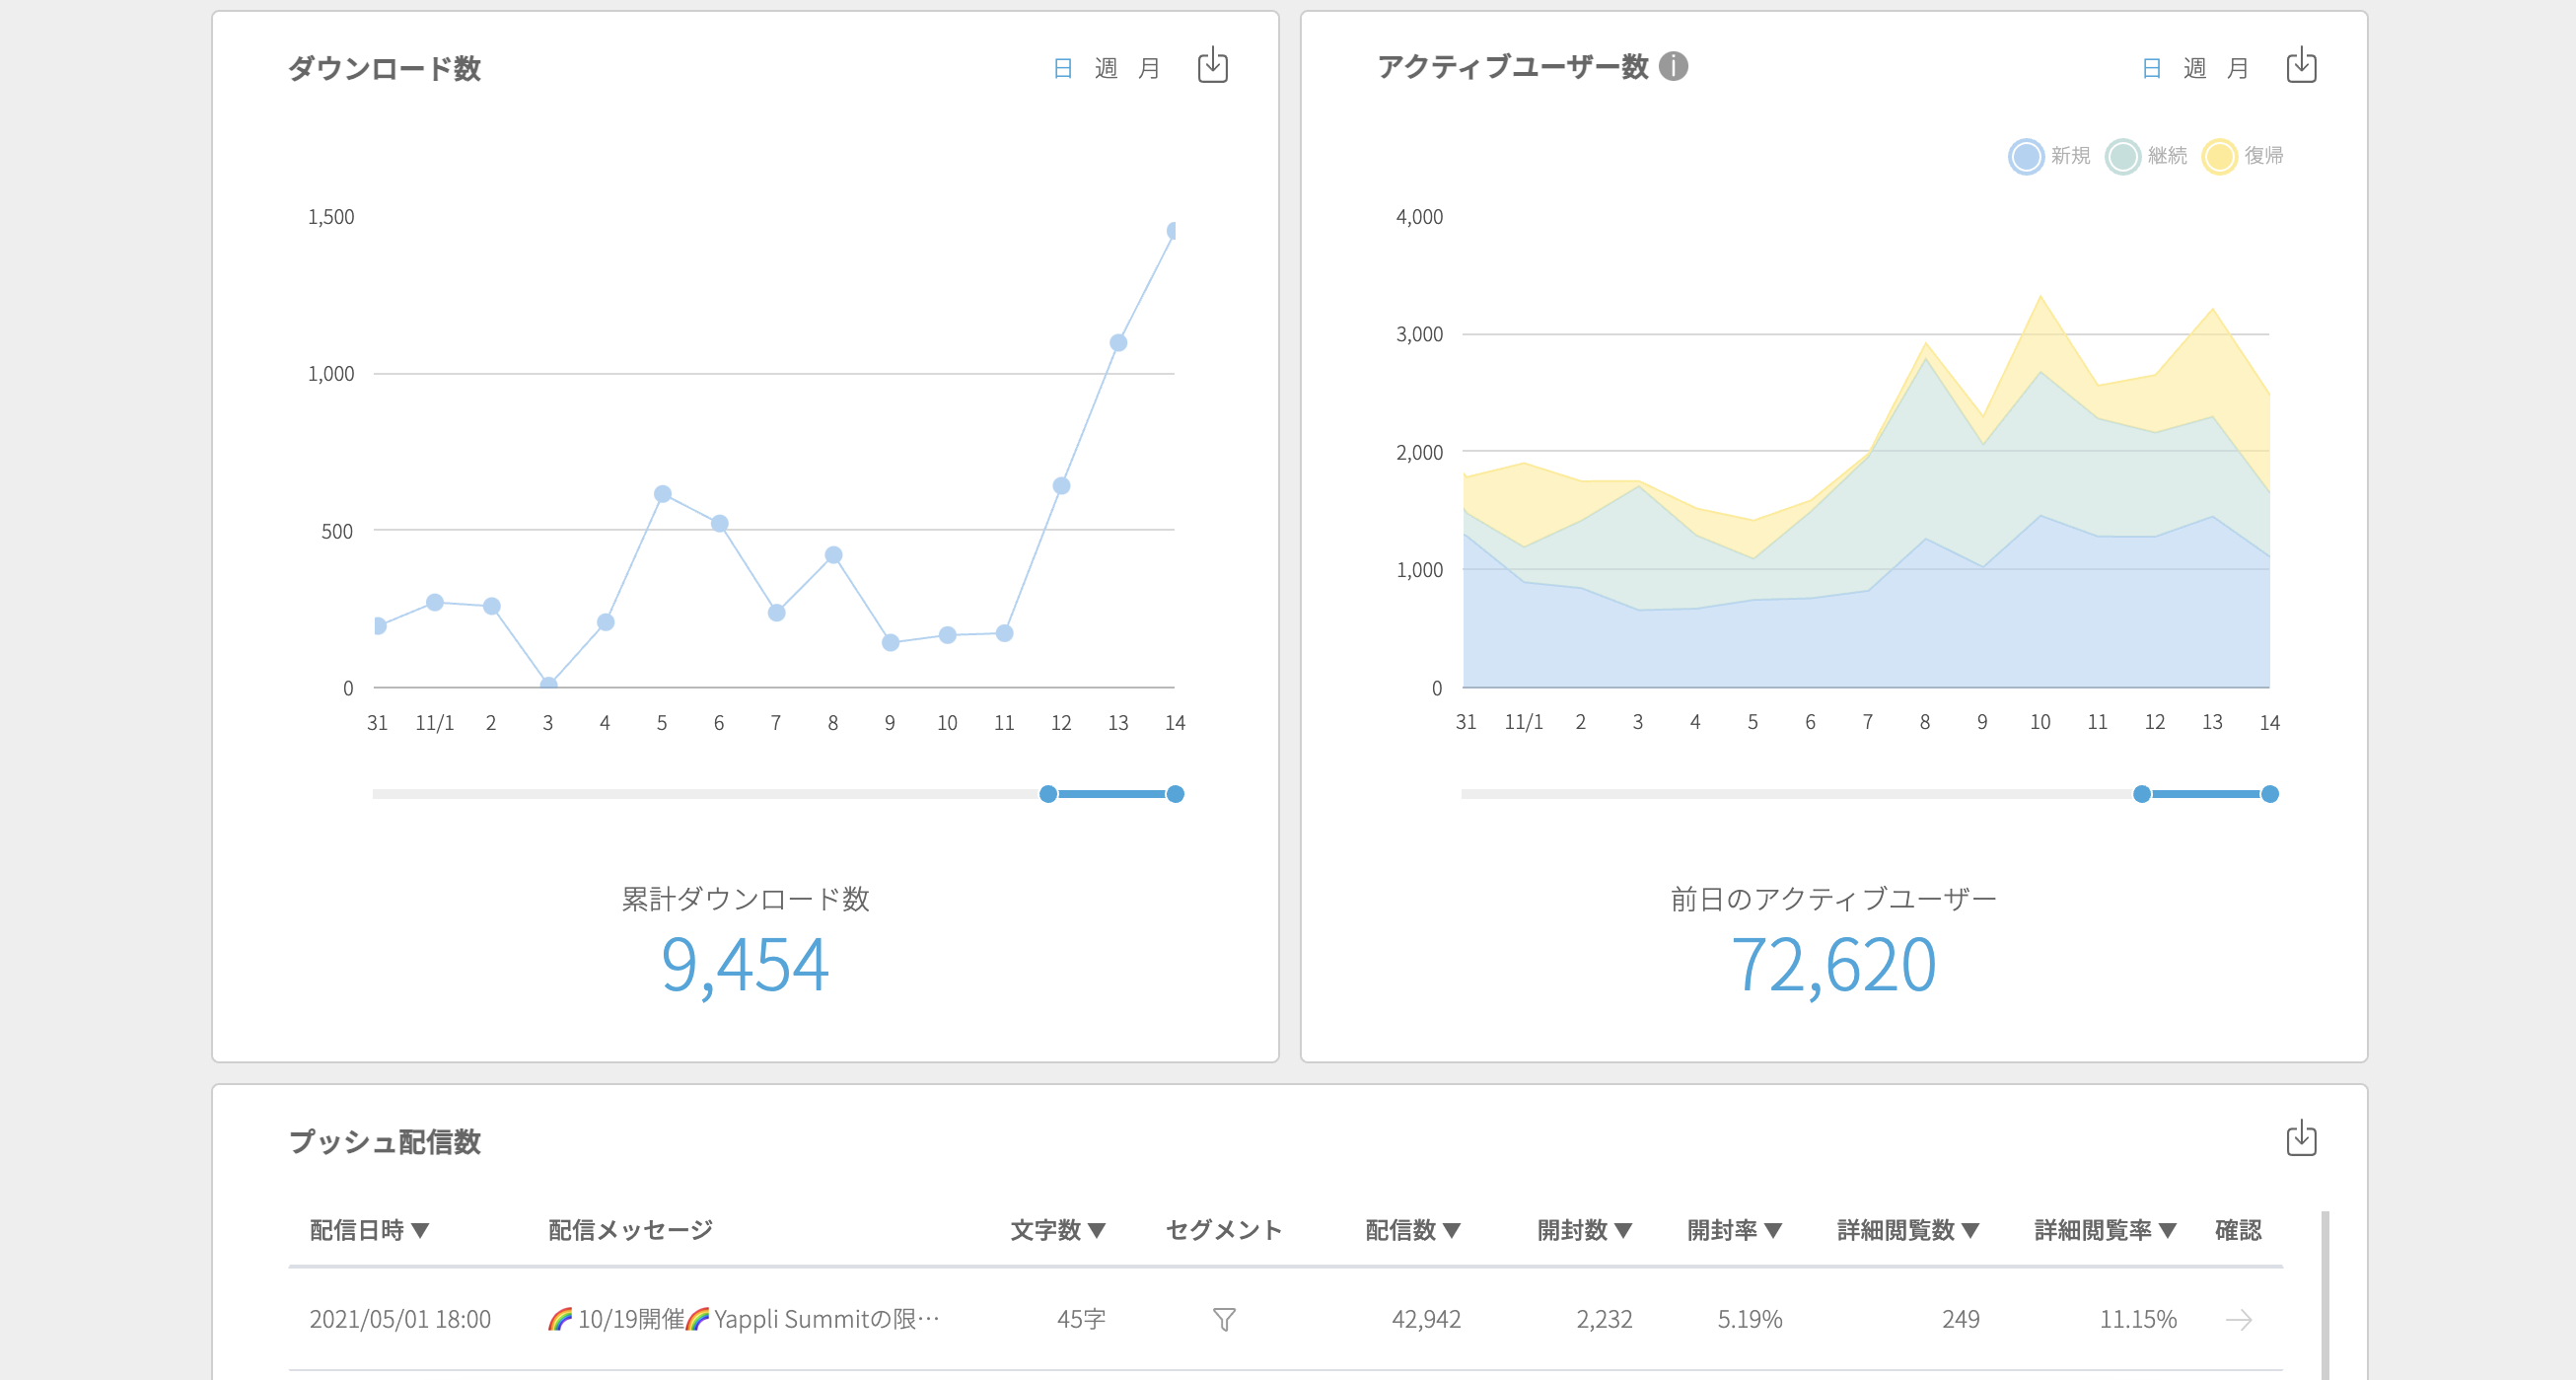The height and width of the screenshot is (1380, 2576).
Task: Click the download data point for day 14
Action: click(1174, 231)
